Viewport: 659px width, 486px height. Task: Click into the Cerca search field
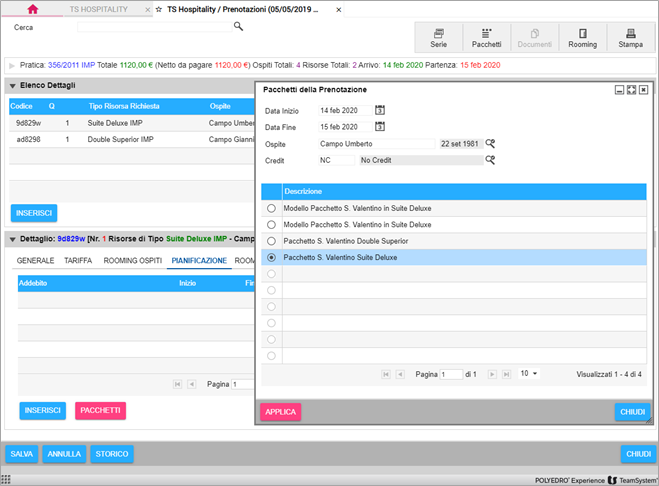[154, 26]
